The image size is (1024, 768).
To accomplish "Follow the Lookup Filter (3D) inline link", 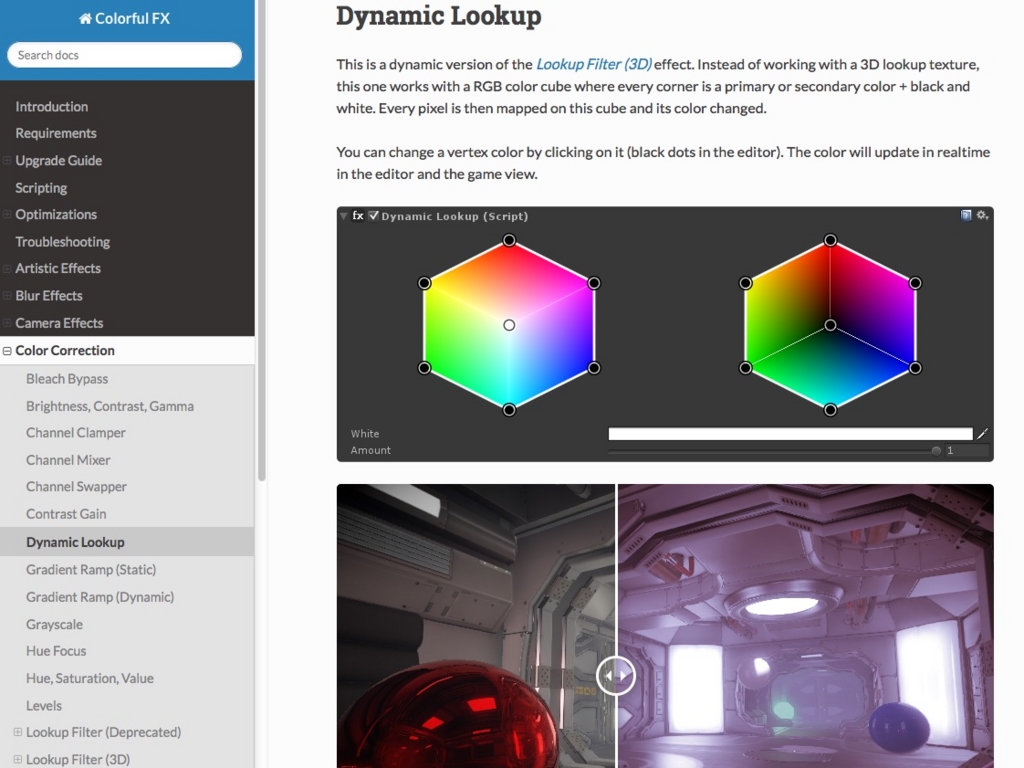I will [x=594, y=65].
